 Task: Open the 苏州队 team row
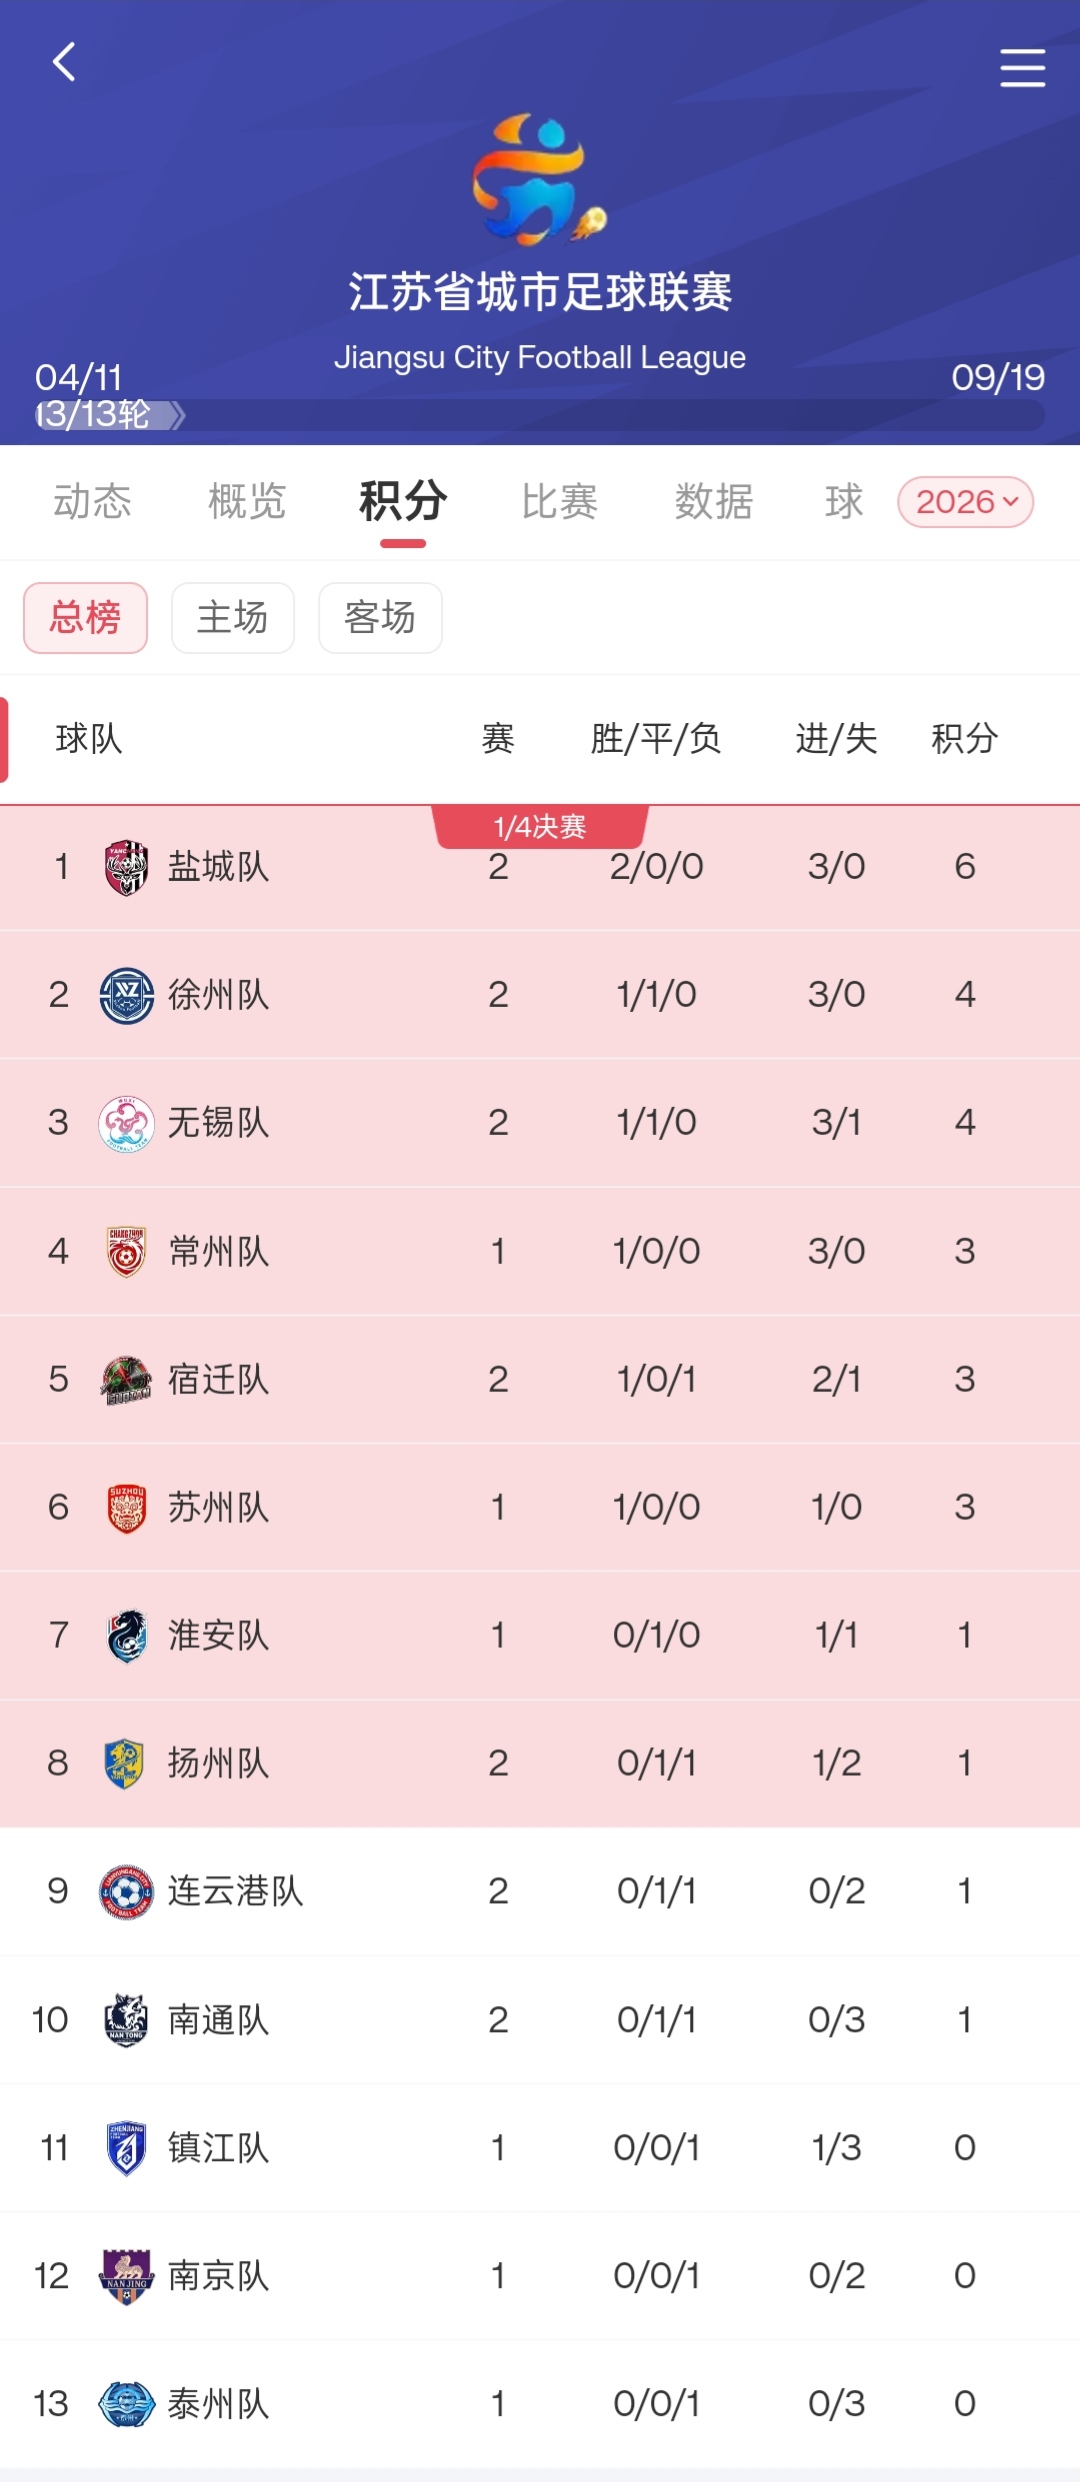540,1507
